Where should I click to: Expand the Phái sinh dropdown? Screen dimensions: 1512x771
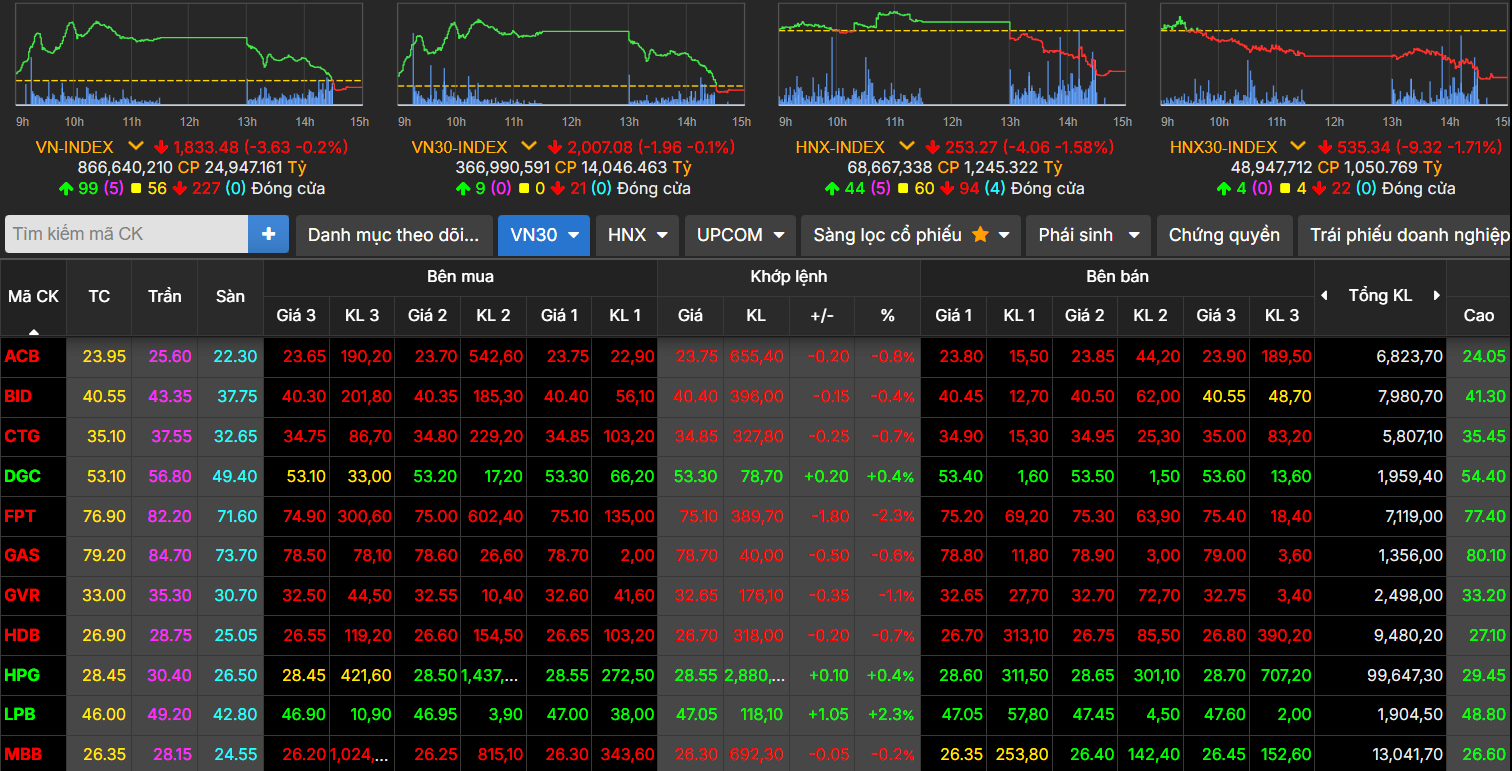[1088, 235]
